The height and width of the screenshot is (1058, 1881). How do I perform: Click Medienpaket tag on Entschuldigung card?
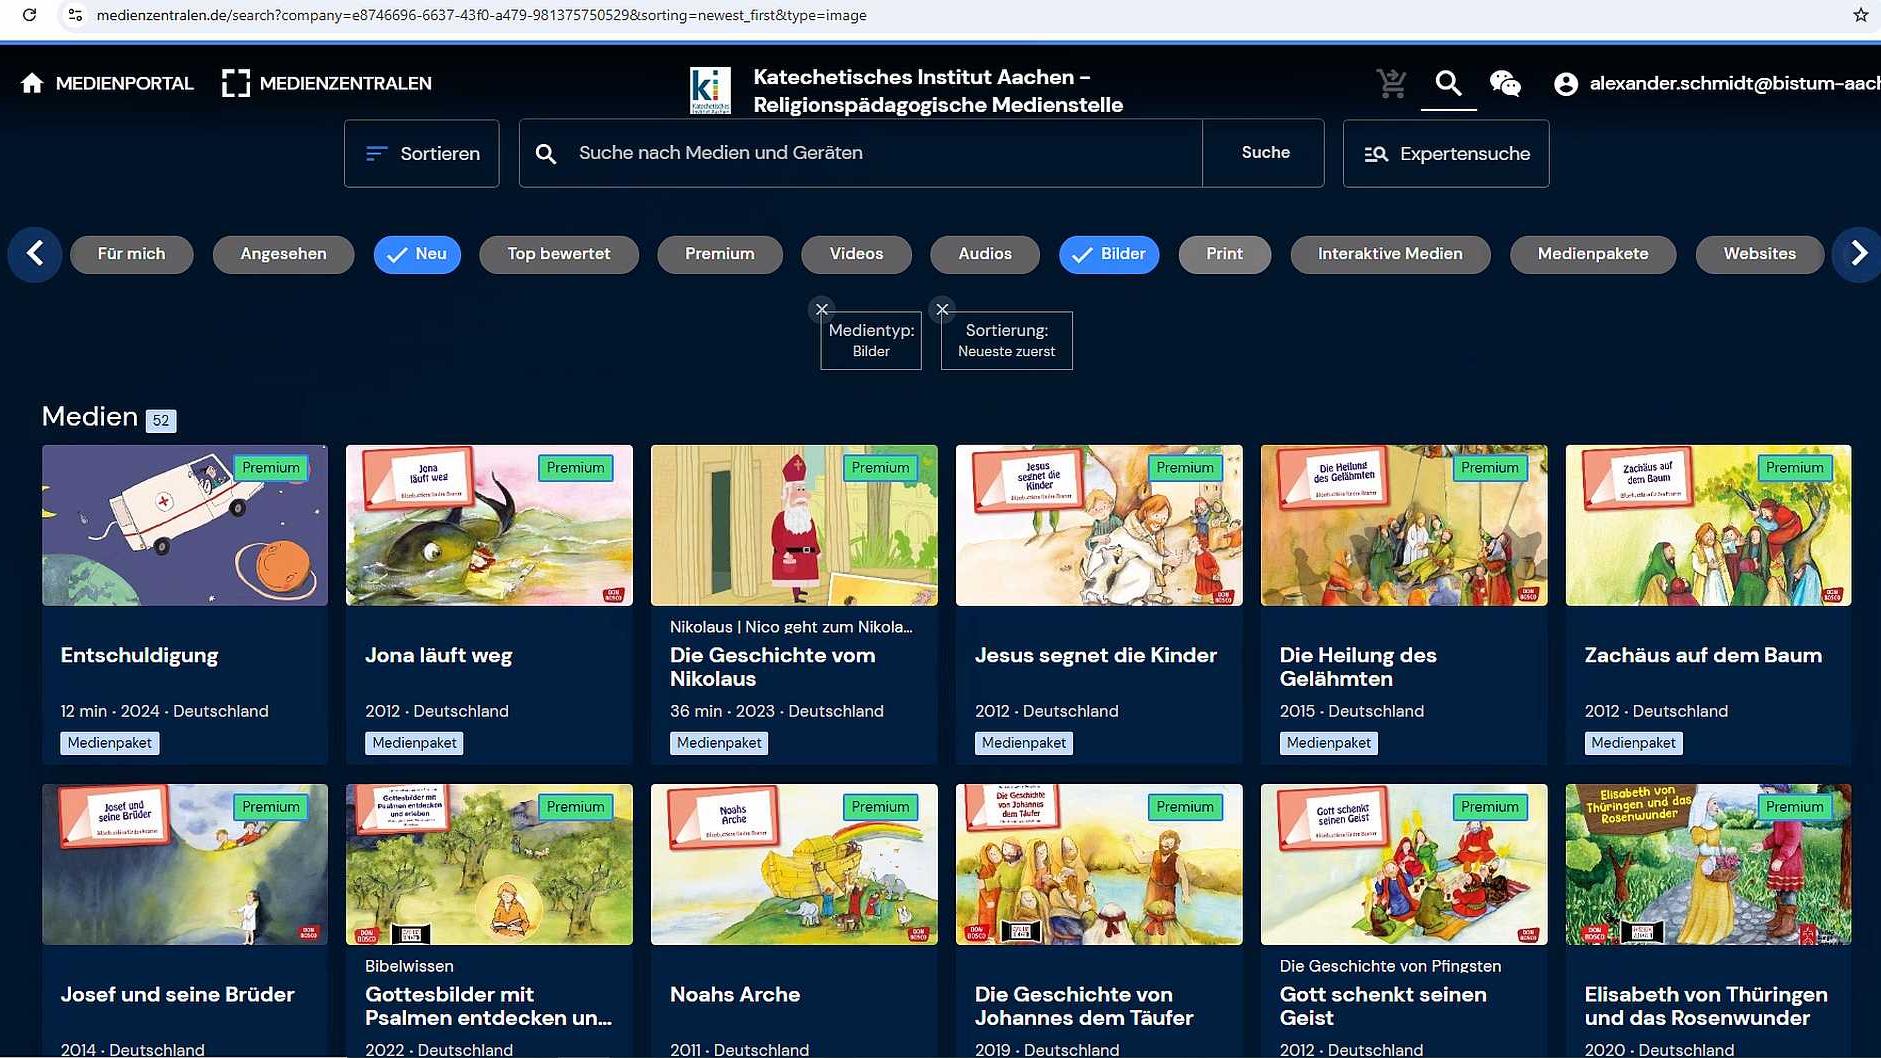click(110, 743)
